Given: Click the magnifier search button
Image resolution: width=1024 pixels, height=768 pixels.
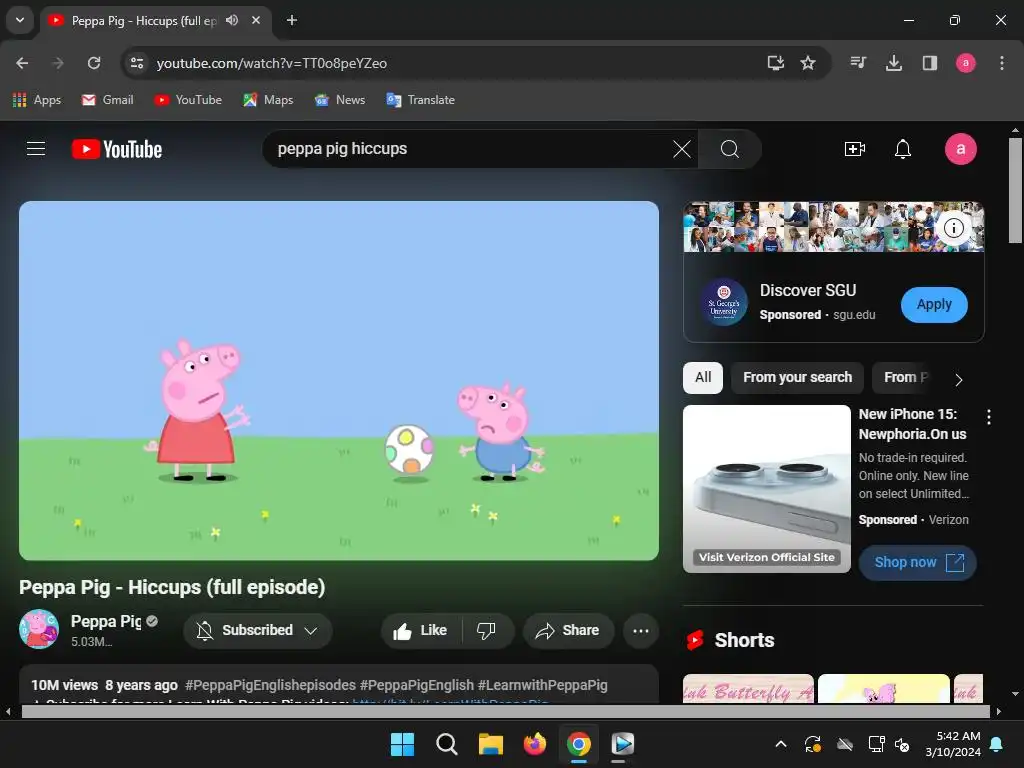Looking at the screenshot, I should click(729, 149).
